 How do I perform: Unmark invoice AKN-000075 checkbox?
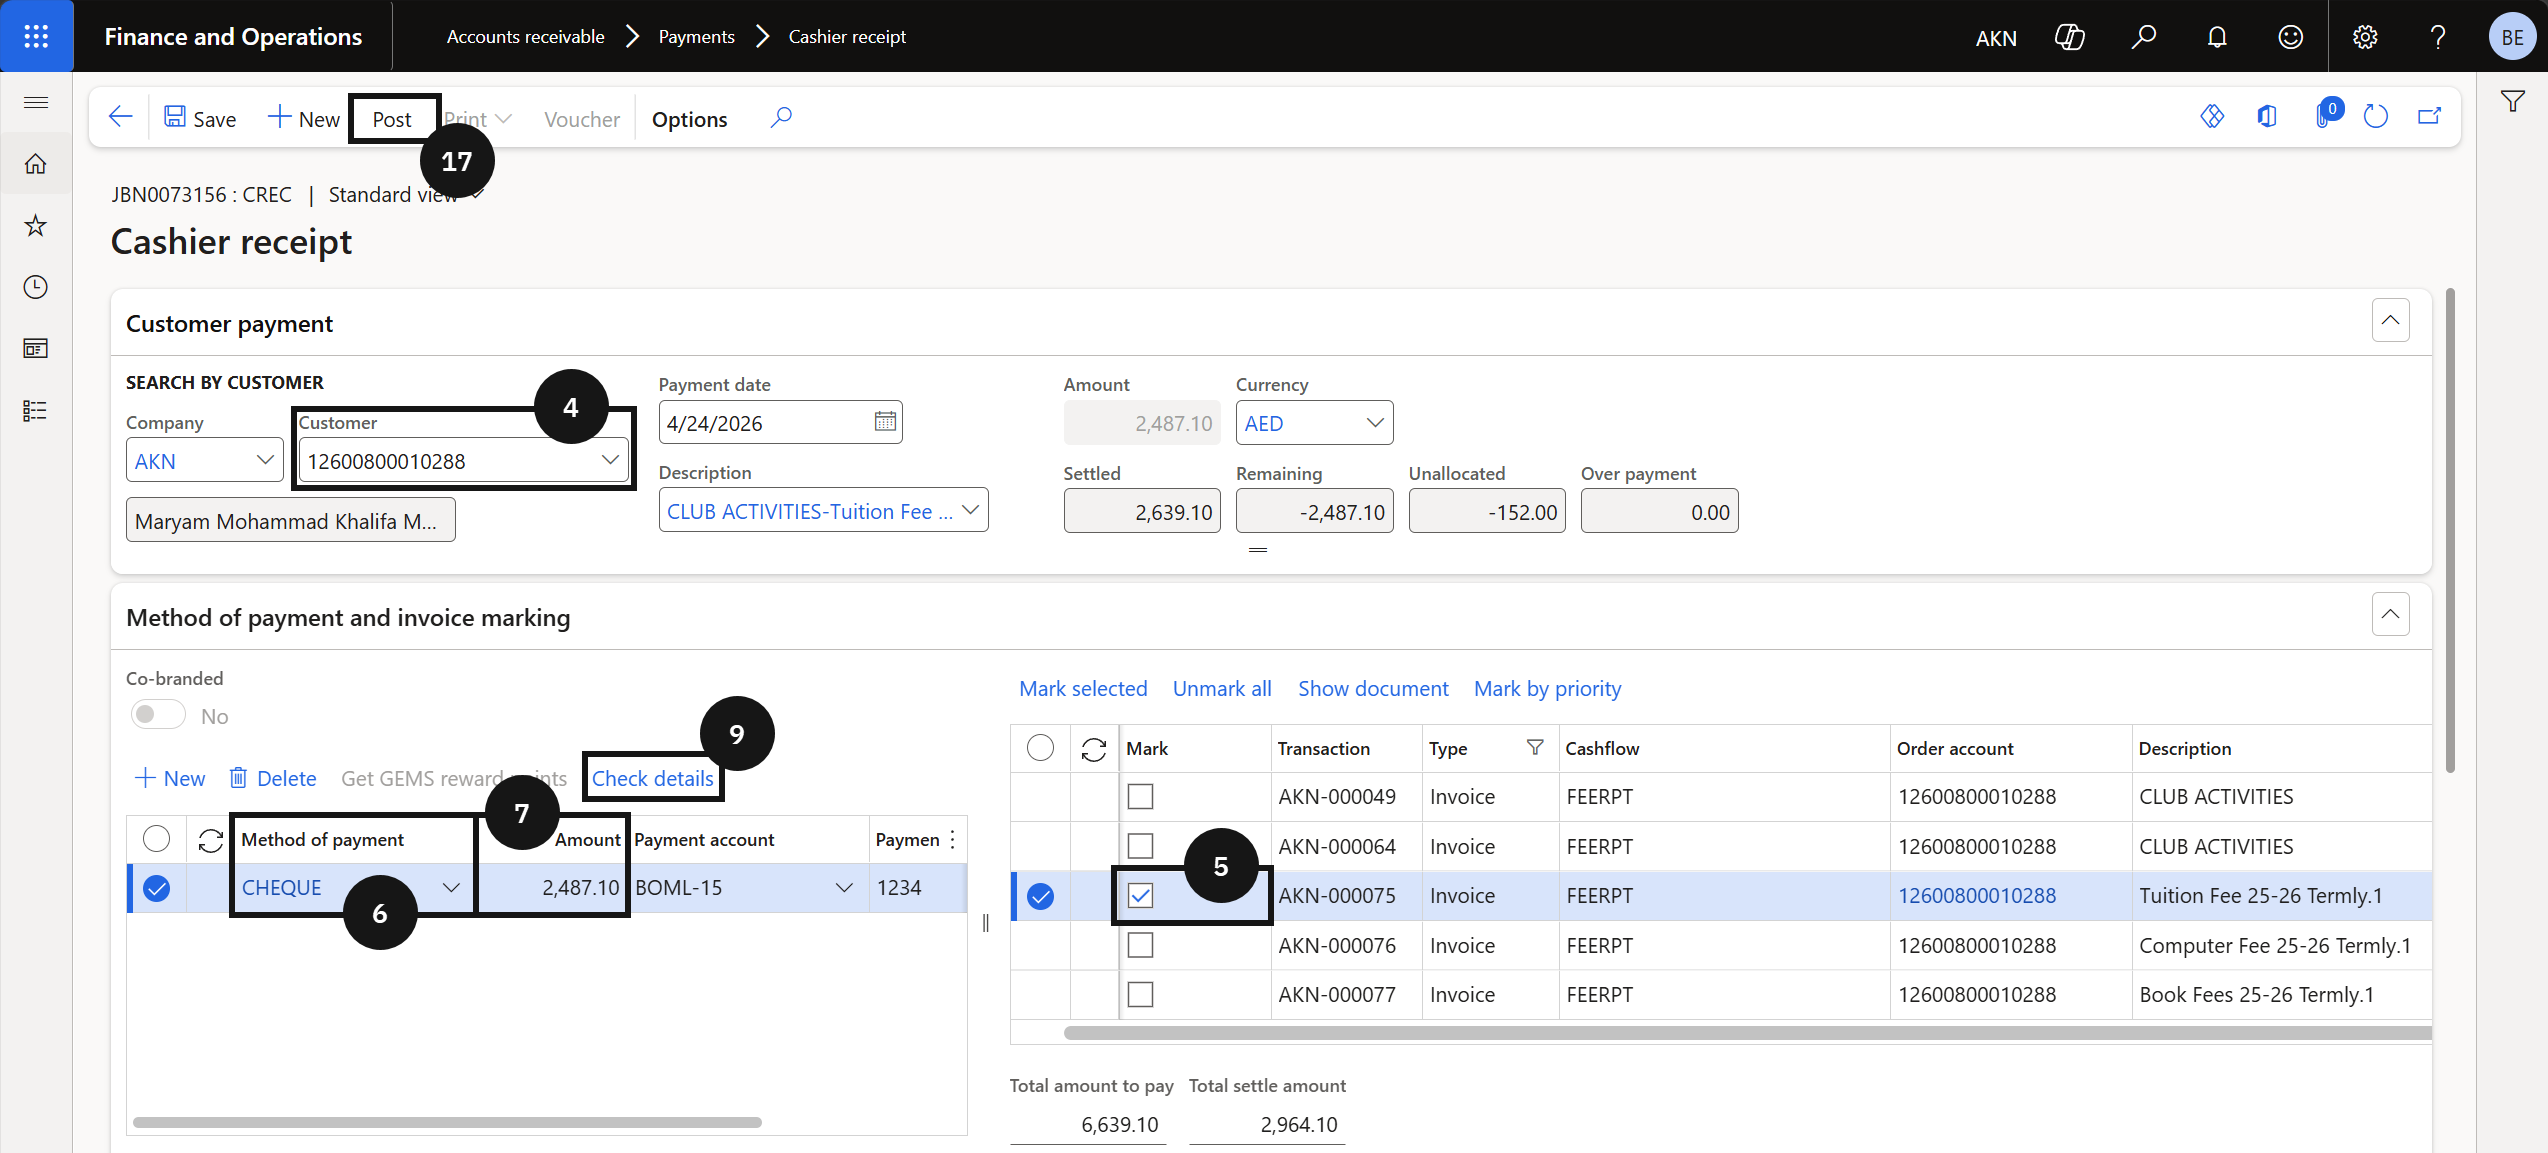(1140, 896)
